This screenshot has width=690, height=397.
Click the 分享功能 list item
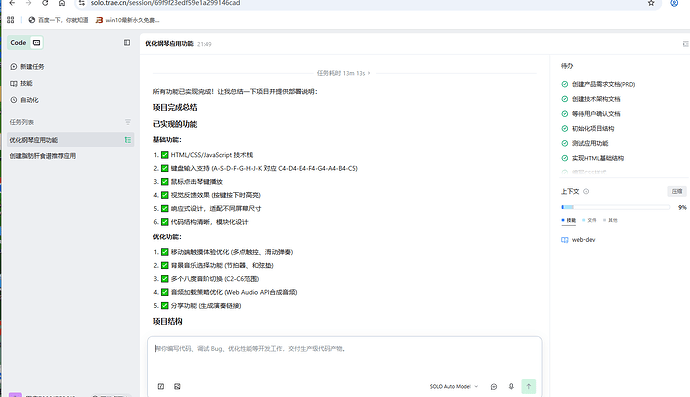(x=206, y=305)
